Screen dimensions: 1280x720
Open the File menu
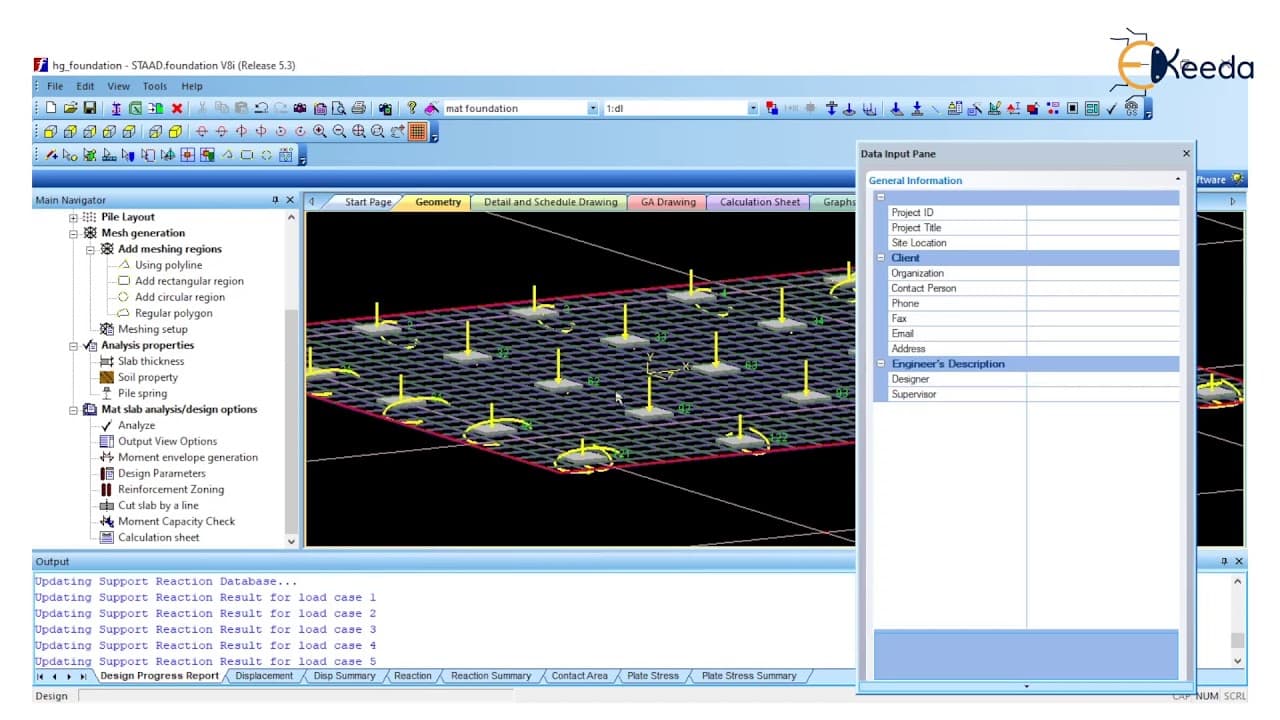[55, 87]
